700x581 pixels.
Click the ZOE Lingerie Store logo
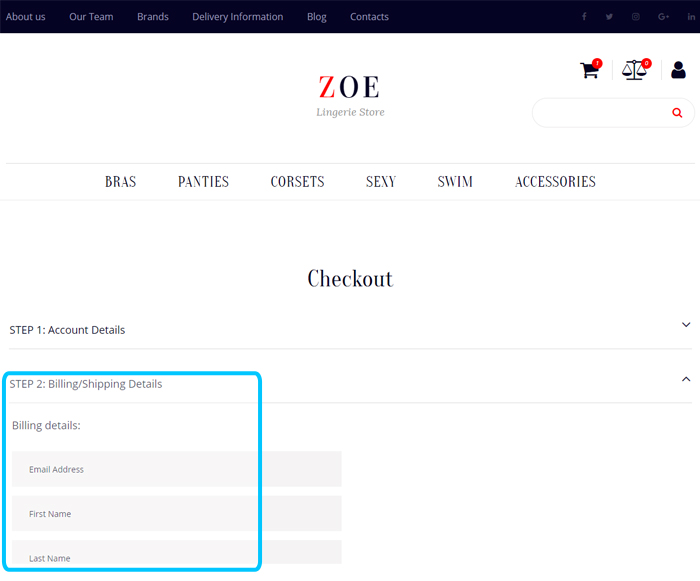point(350,96)
